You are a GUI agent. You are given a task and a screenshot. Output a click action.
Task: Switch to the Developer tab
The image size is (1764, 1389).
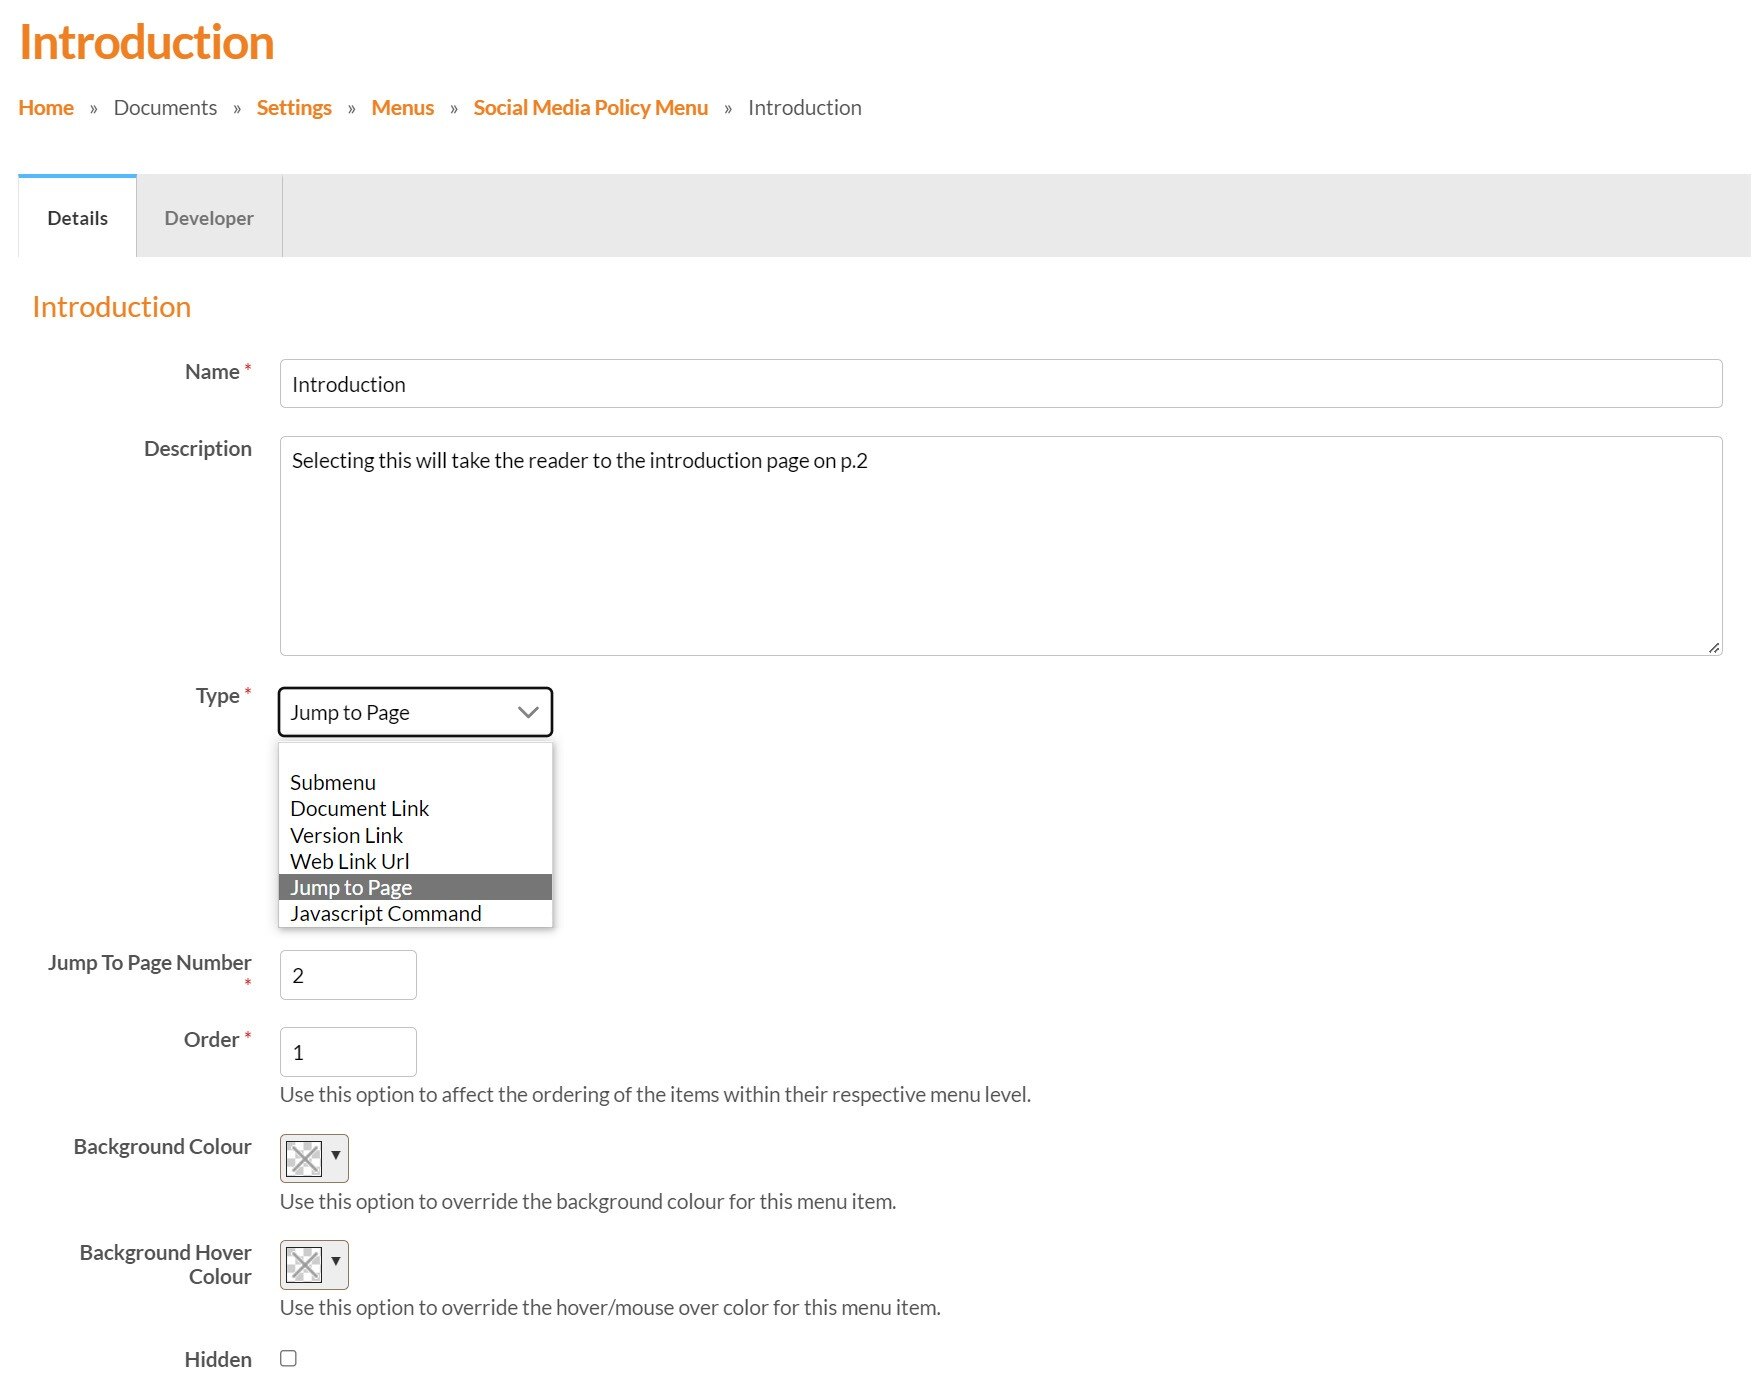[x=208, y=218]
